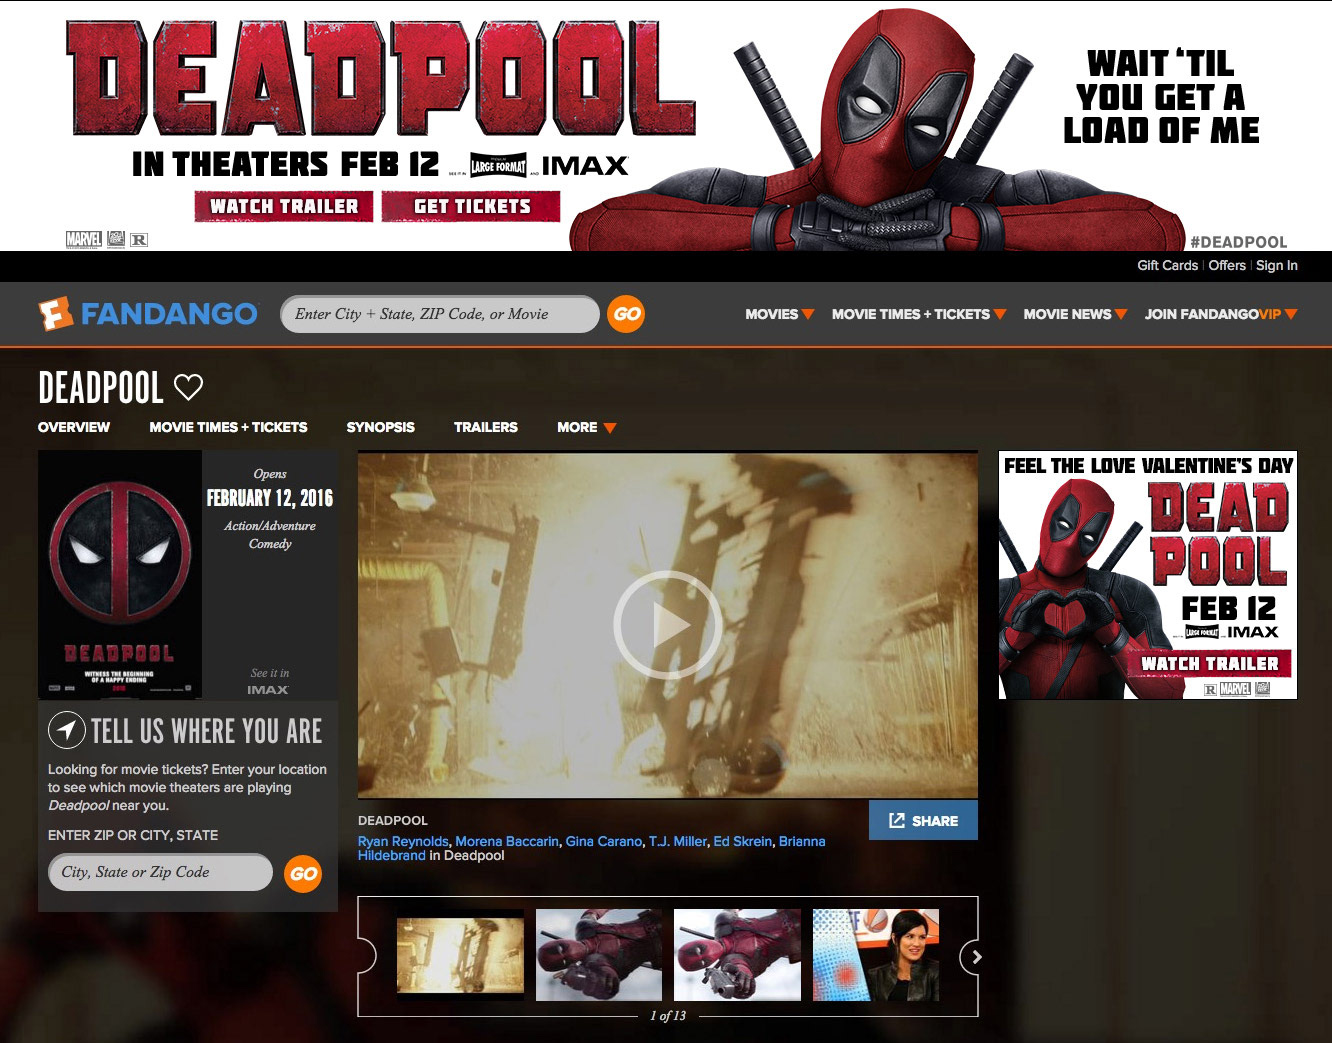
Task: Click the Brianna Hildebrand cast link
Action: click(x=802, y=841)
